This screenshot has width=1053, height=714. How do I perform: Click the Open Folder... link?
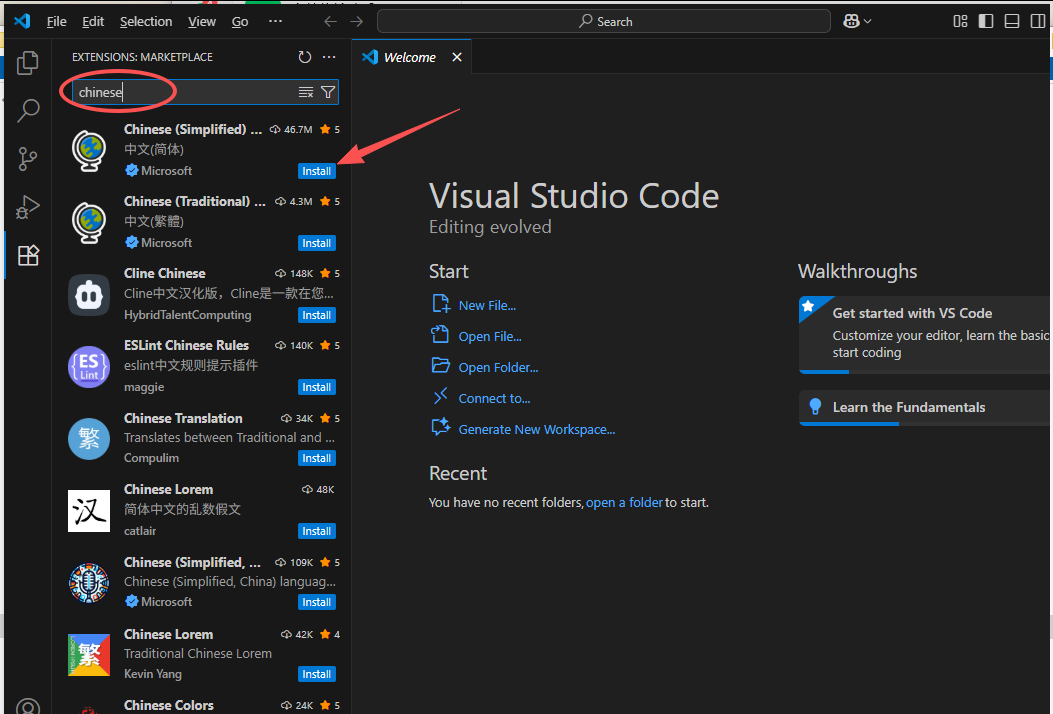(x=498, y=367)
